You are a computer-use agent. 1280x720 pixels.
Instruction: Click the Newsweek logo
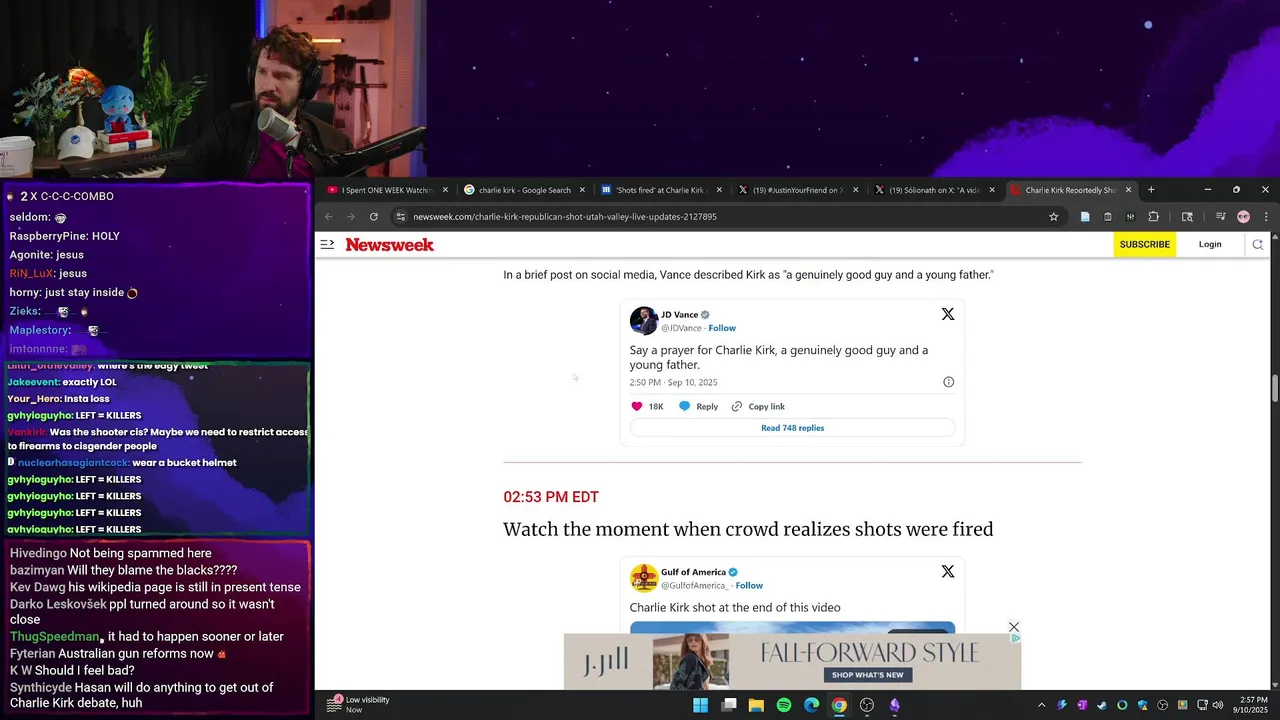(x=390, y=245)
